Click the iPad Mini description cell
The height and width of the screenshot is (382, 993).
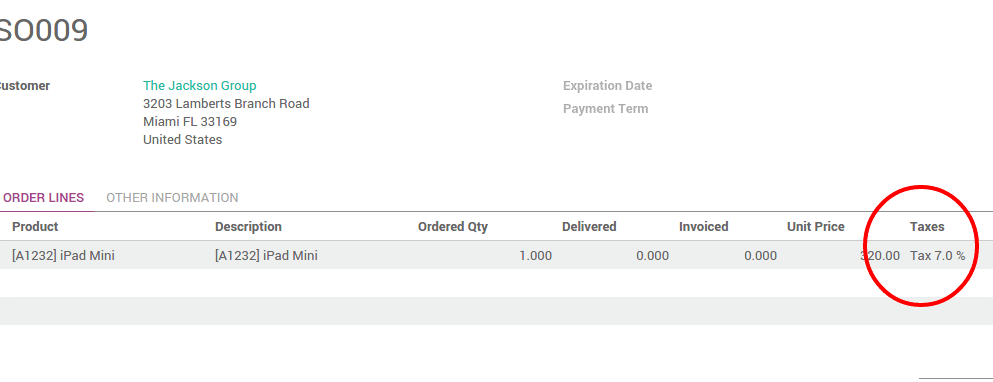(x=266, y=255)
